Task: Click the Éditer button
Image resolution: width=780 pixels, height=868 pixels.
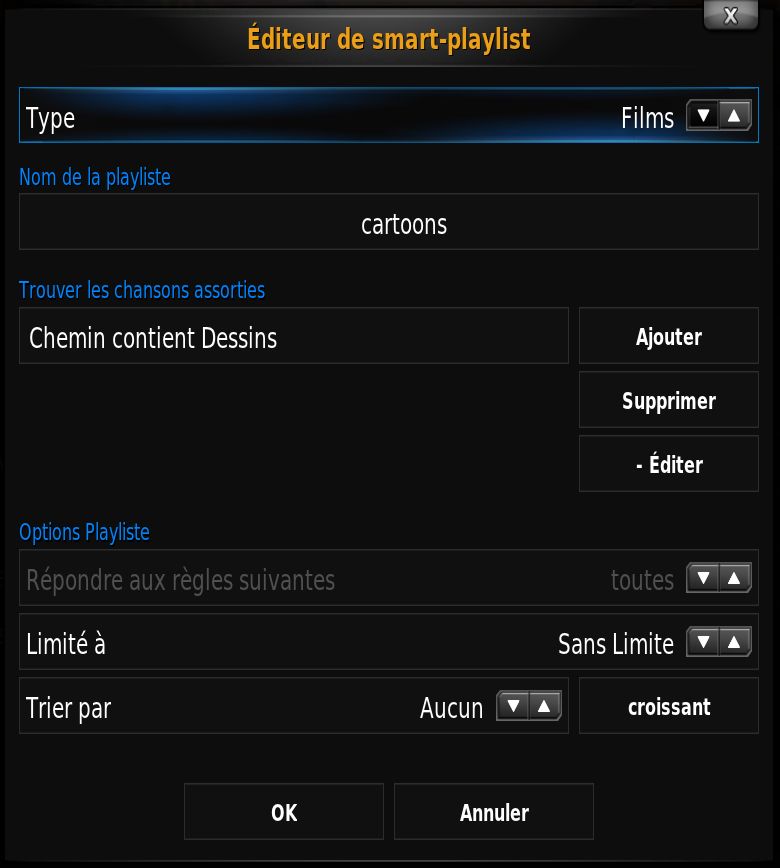Action: point(669,464)
